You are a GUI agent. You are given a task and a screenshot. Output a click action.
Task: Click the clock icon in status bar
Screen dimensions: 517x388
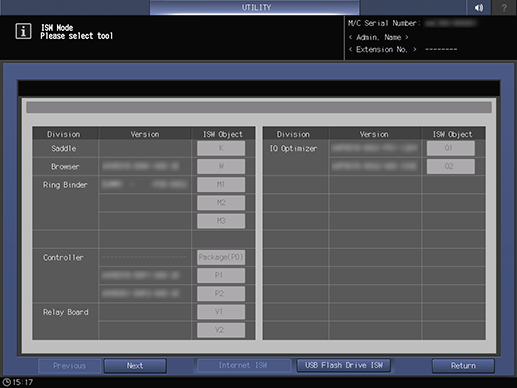[6, 382]
